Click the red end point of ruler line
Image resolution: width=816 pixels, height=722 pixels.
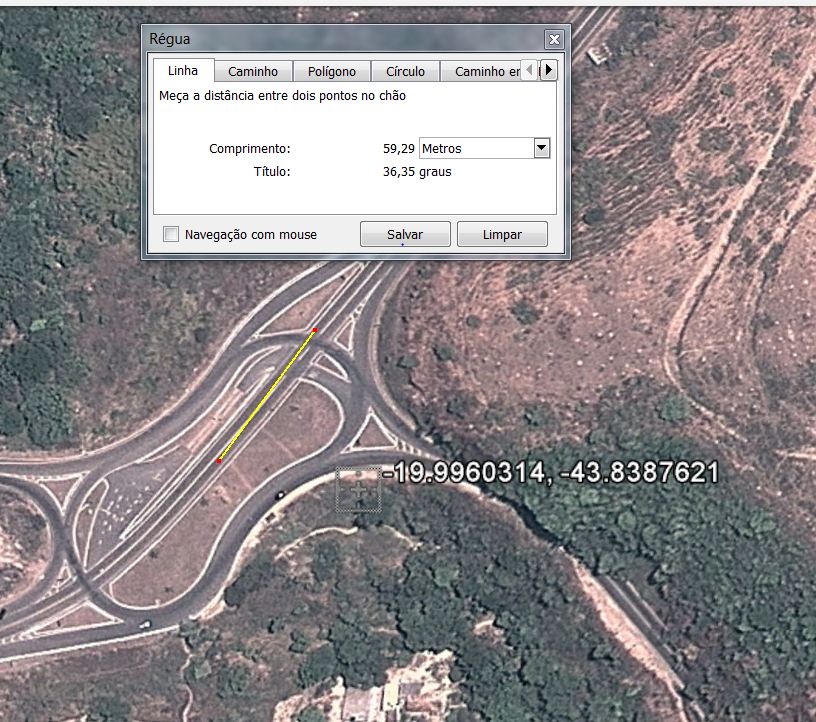coord(315,329)
